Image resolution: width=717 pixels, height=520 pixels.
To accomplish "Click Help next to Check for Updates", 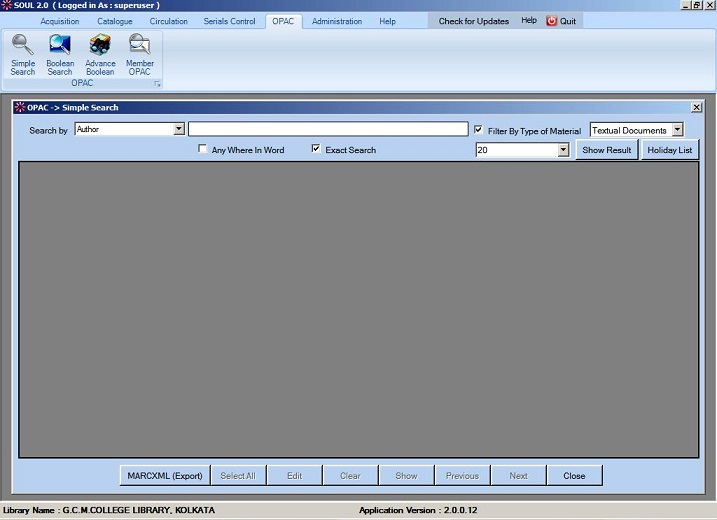I will point(529,21).
